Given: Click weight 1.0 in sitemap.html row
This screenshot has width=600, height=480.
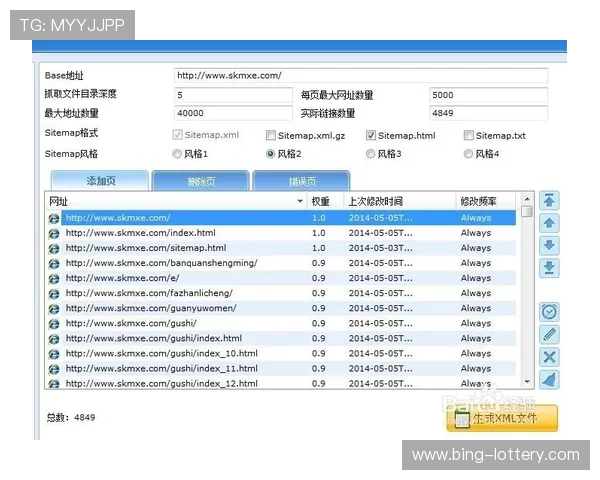Looking at the screenshot, I should pyautogui.click(x=318, y=248).
